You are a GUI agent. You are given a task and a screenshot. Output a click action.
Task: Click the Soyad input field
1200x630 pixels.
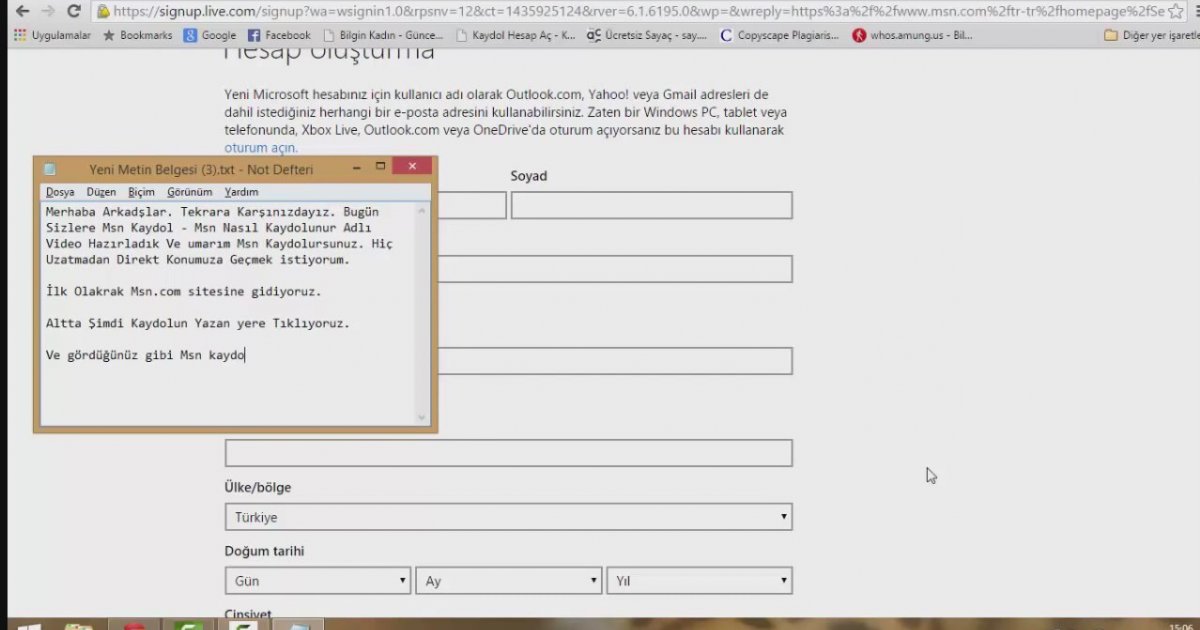point(652,205)
